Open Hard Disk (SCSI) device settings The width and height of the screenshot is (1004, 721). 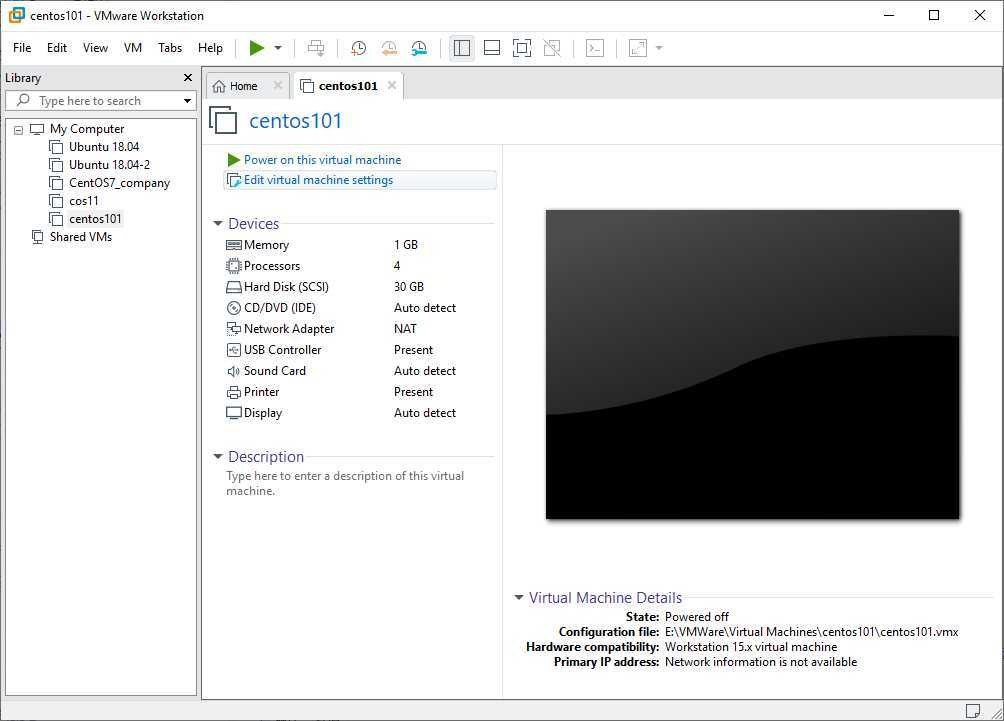point(286,287)
